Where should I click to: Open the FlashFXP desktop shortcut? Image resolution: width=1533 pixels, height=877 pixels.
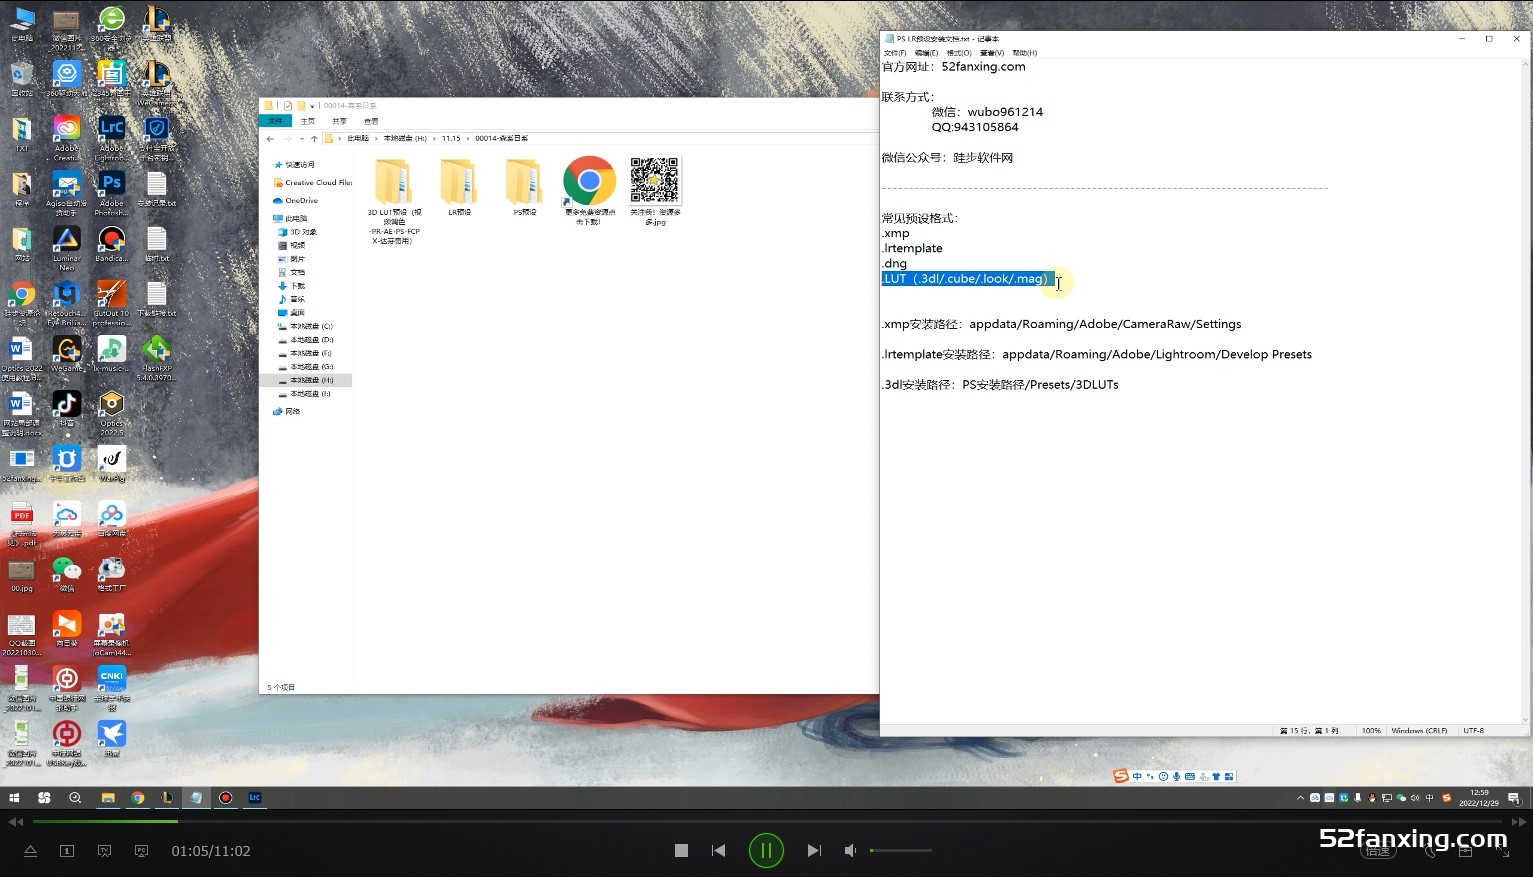pos(156,358)
